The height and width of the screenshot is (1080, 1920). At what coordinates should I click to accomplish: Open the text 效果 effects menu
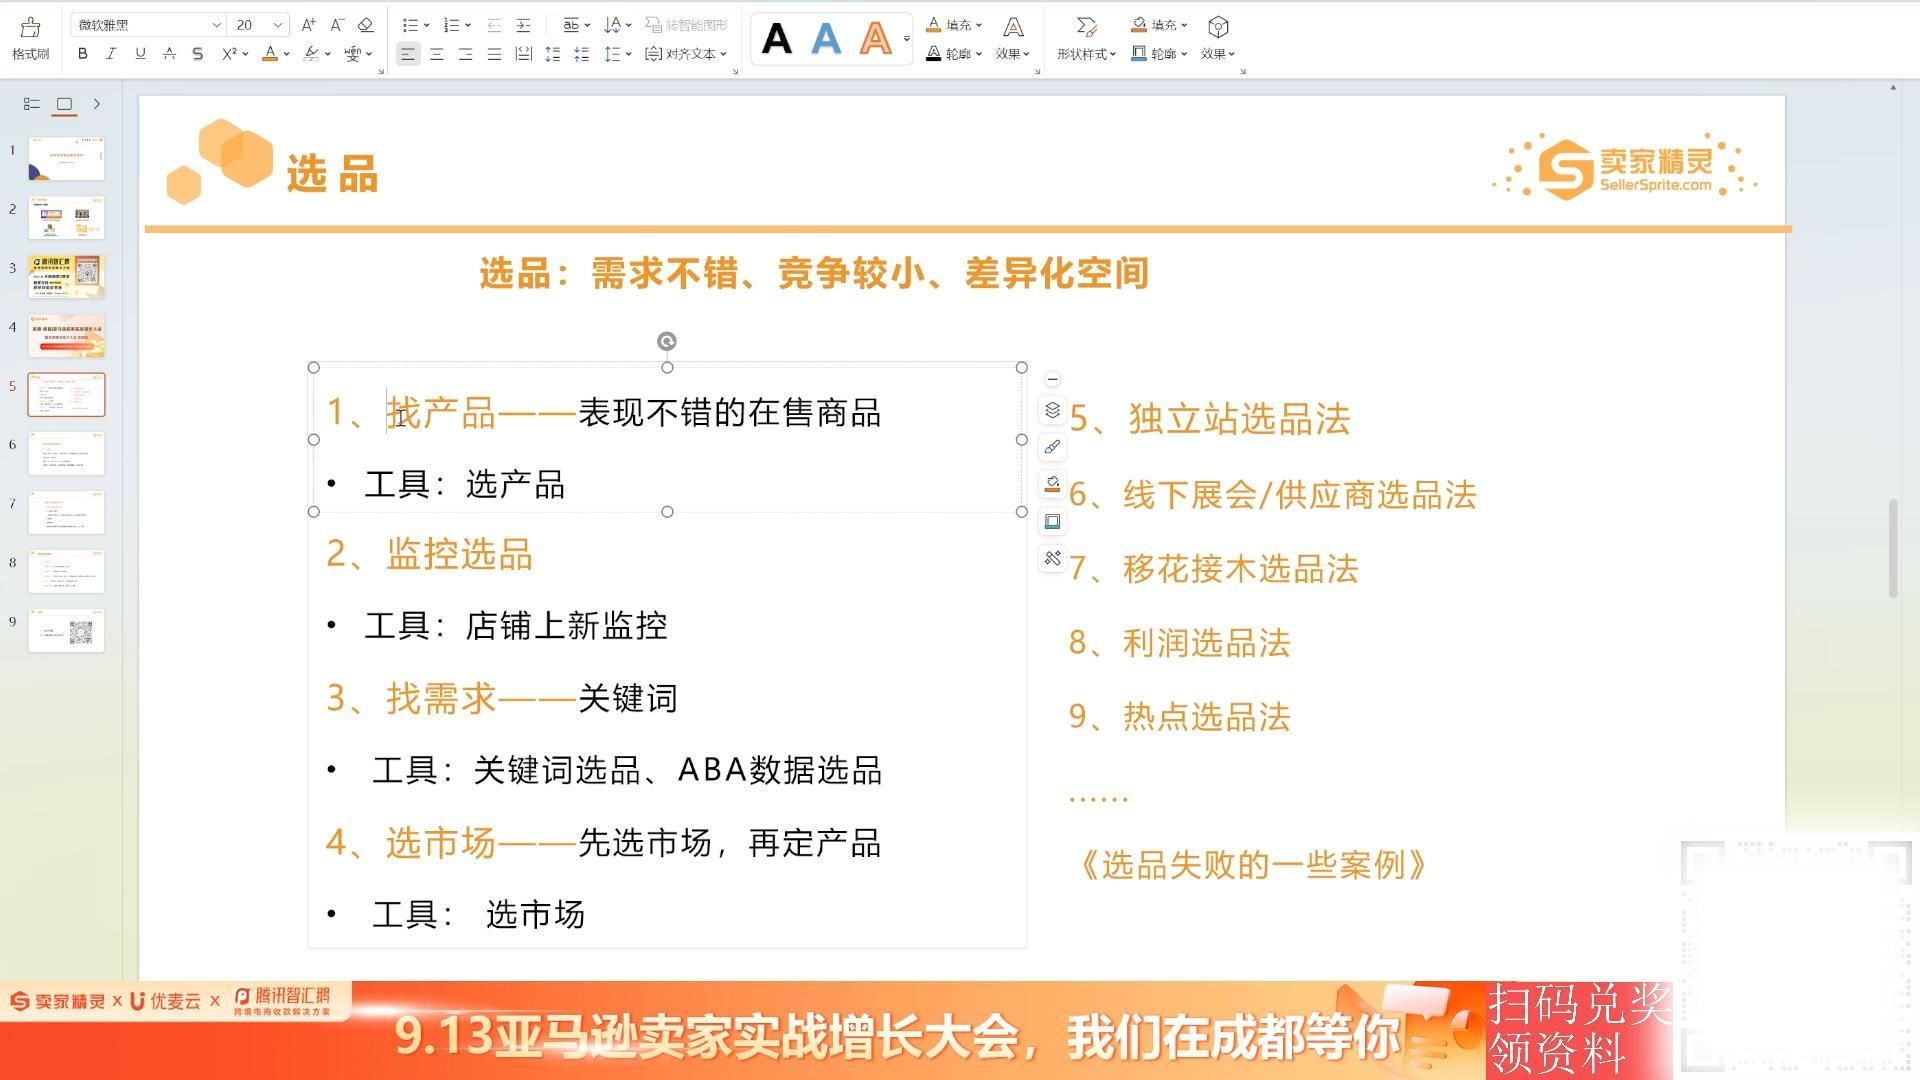pos(1013,38)
